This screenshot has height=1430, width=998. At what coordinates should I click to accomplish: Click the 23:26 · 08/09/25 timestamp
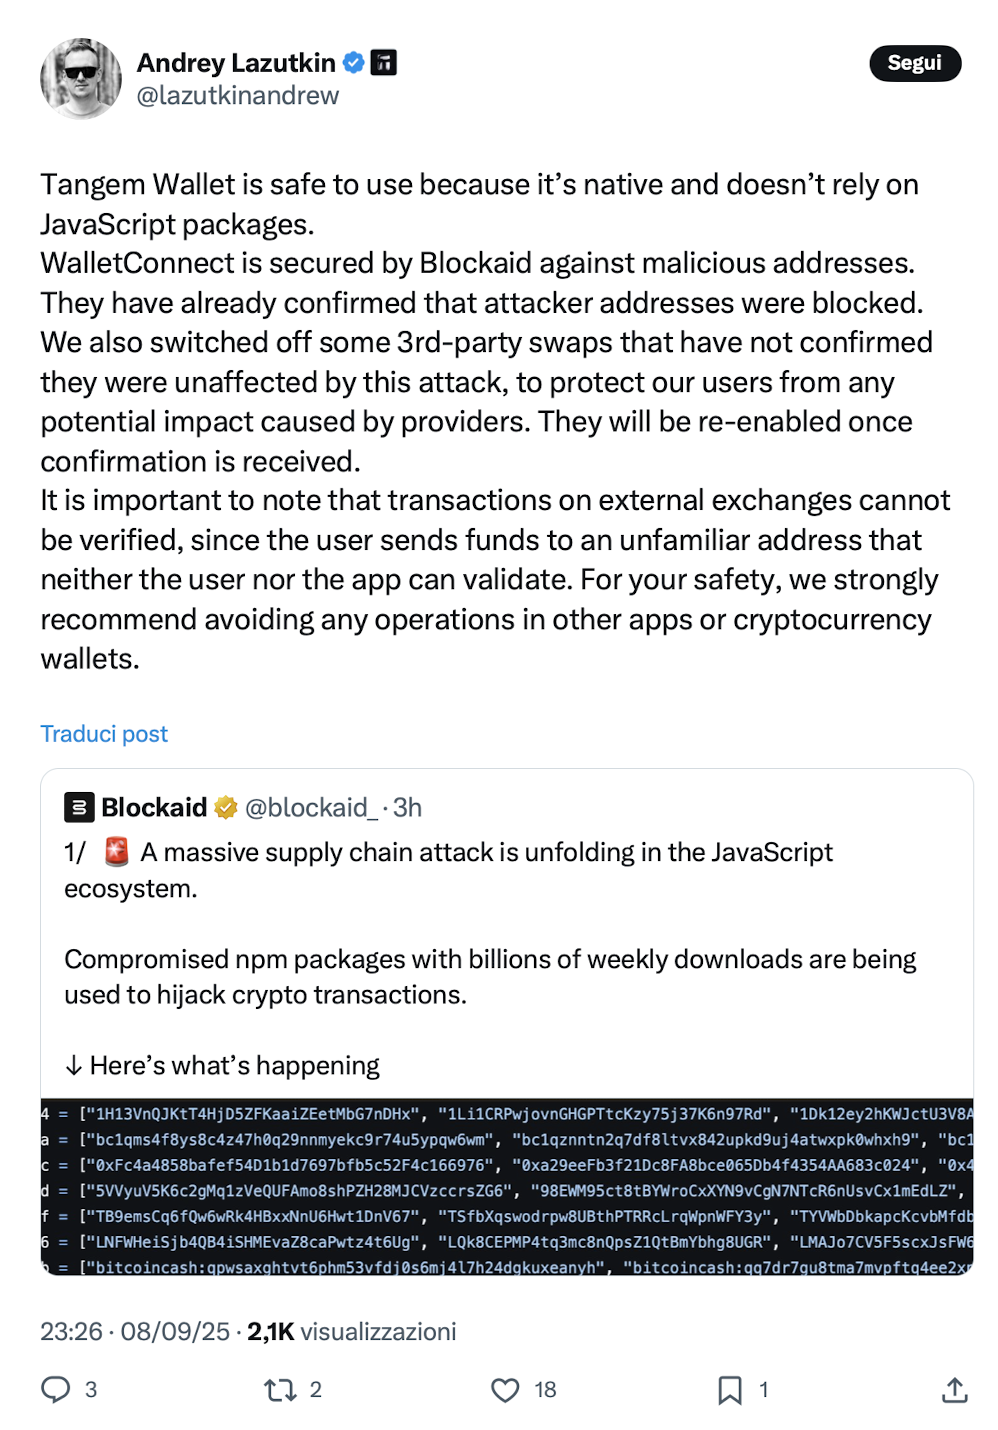pyautogui.click(x=135, y=1331)
